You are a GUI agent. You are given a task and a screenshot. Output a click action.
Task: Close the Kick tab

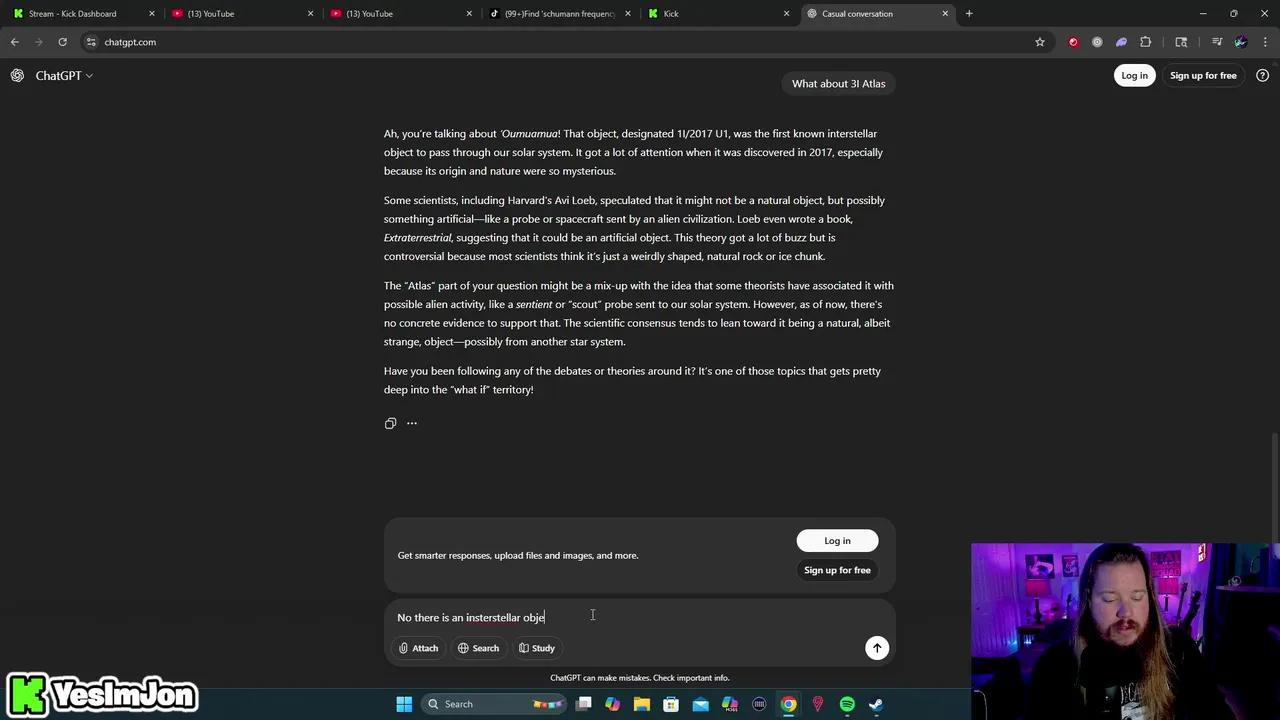pyautogui.click(x=786, y=14)
